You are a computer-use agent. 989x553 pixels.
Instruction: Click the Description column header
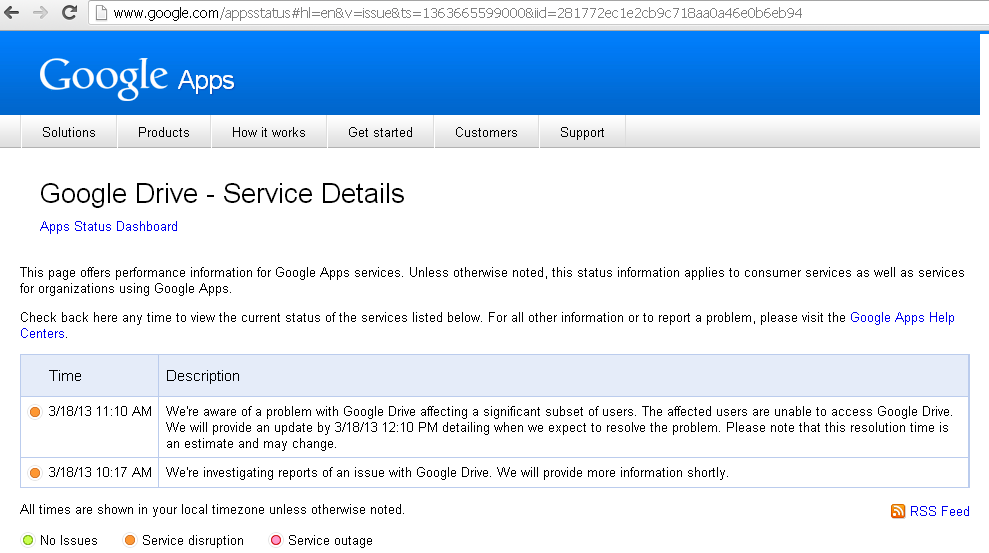click(202, 376)
